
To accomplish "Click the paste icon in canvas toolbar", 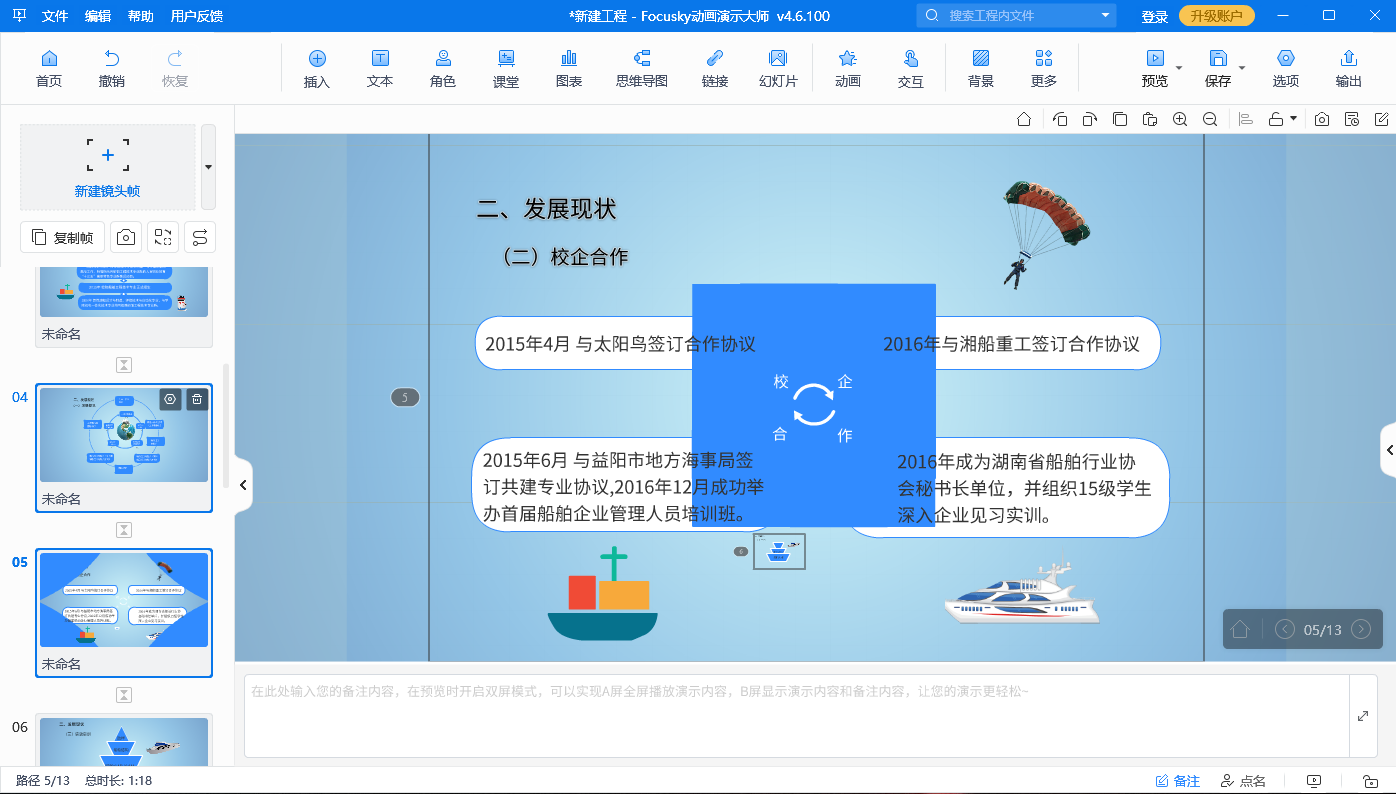I will point(1150,119).
